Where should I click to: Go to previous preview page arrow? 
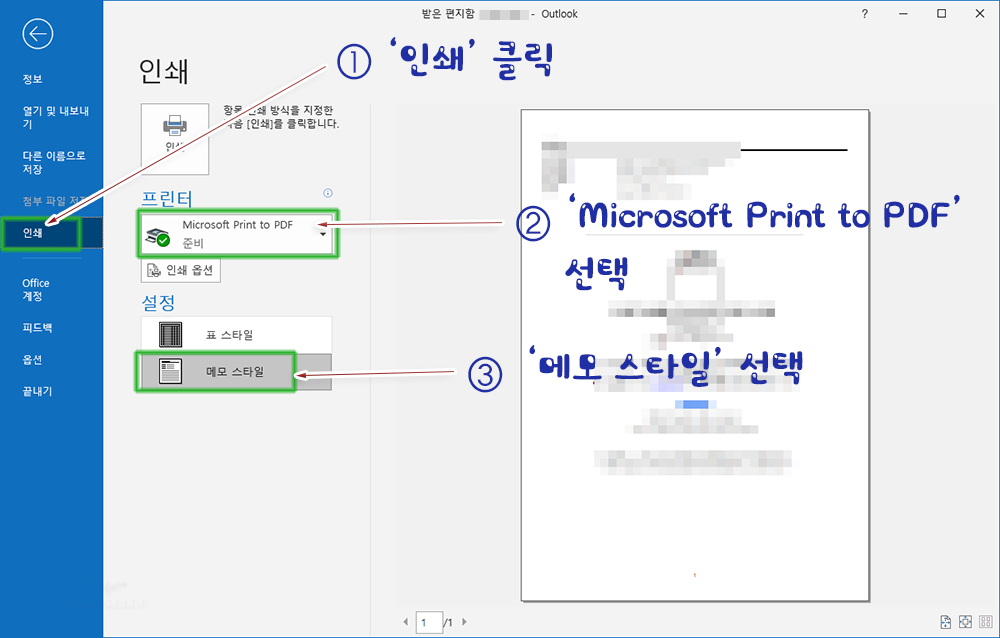pos(406,621)
